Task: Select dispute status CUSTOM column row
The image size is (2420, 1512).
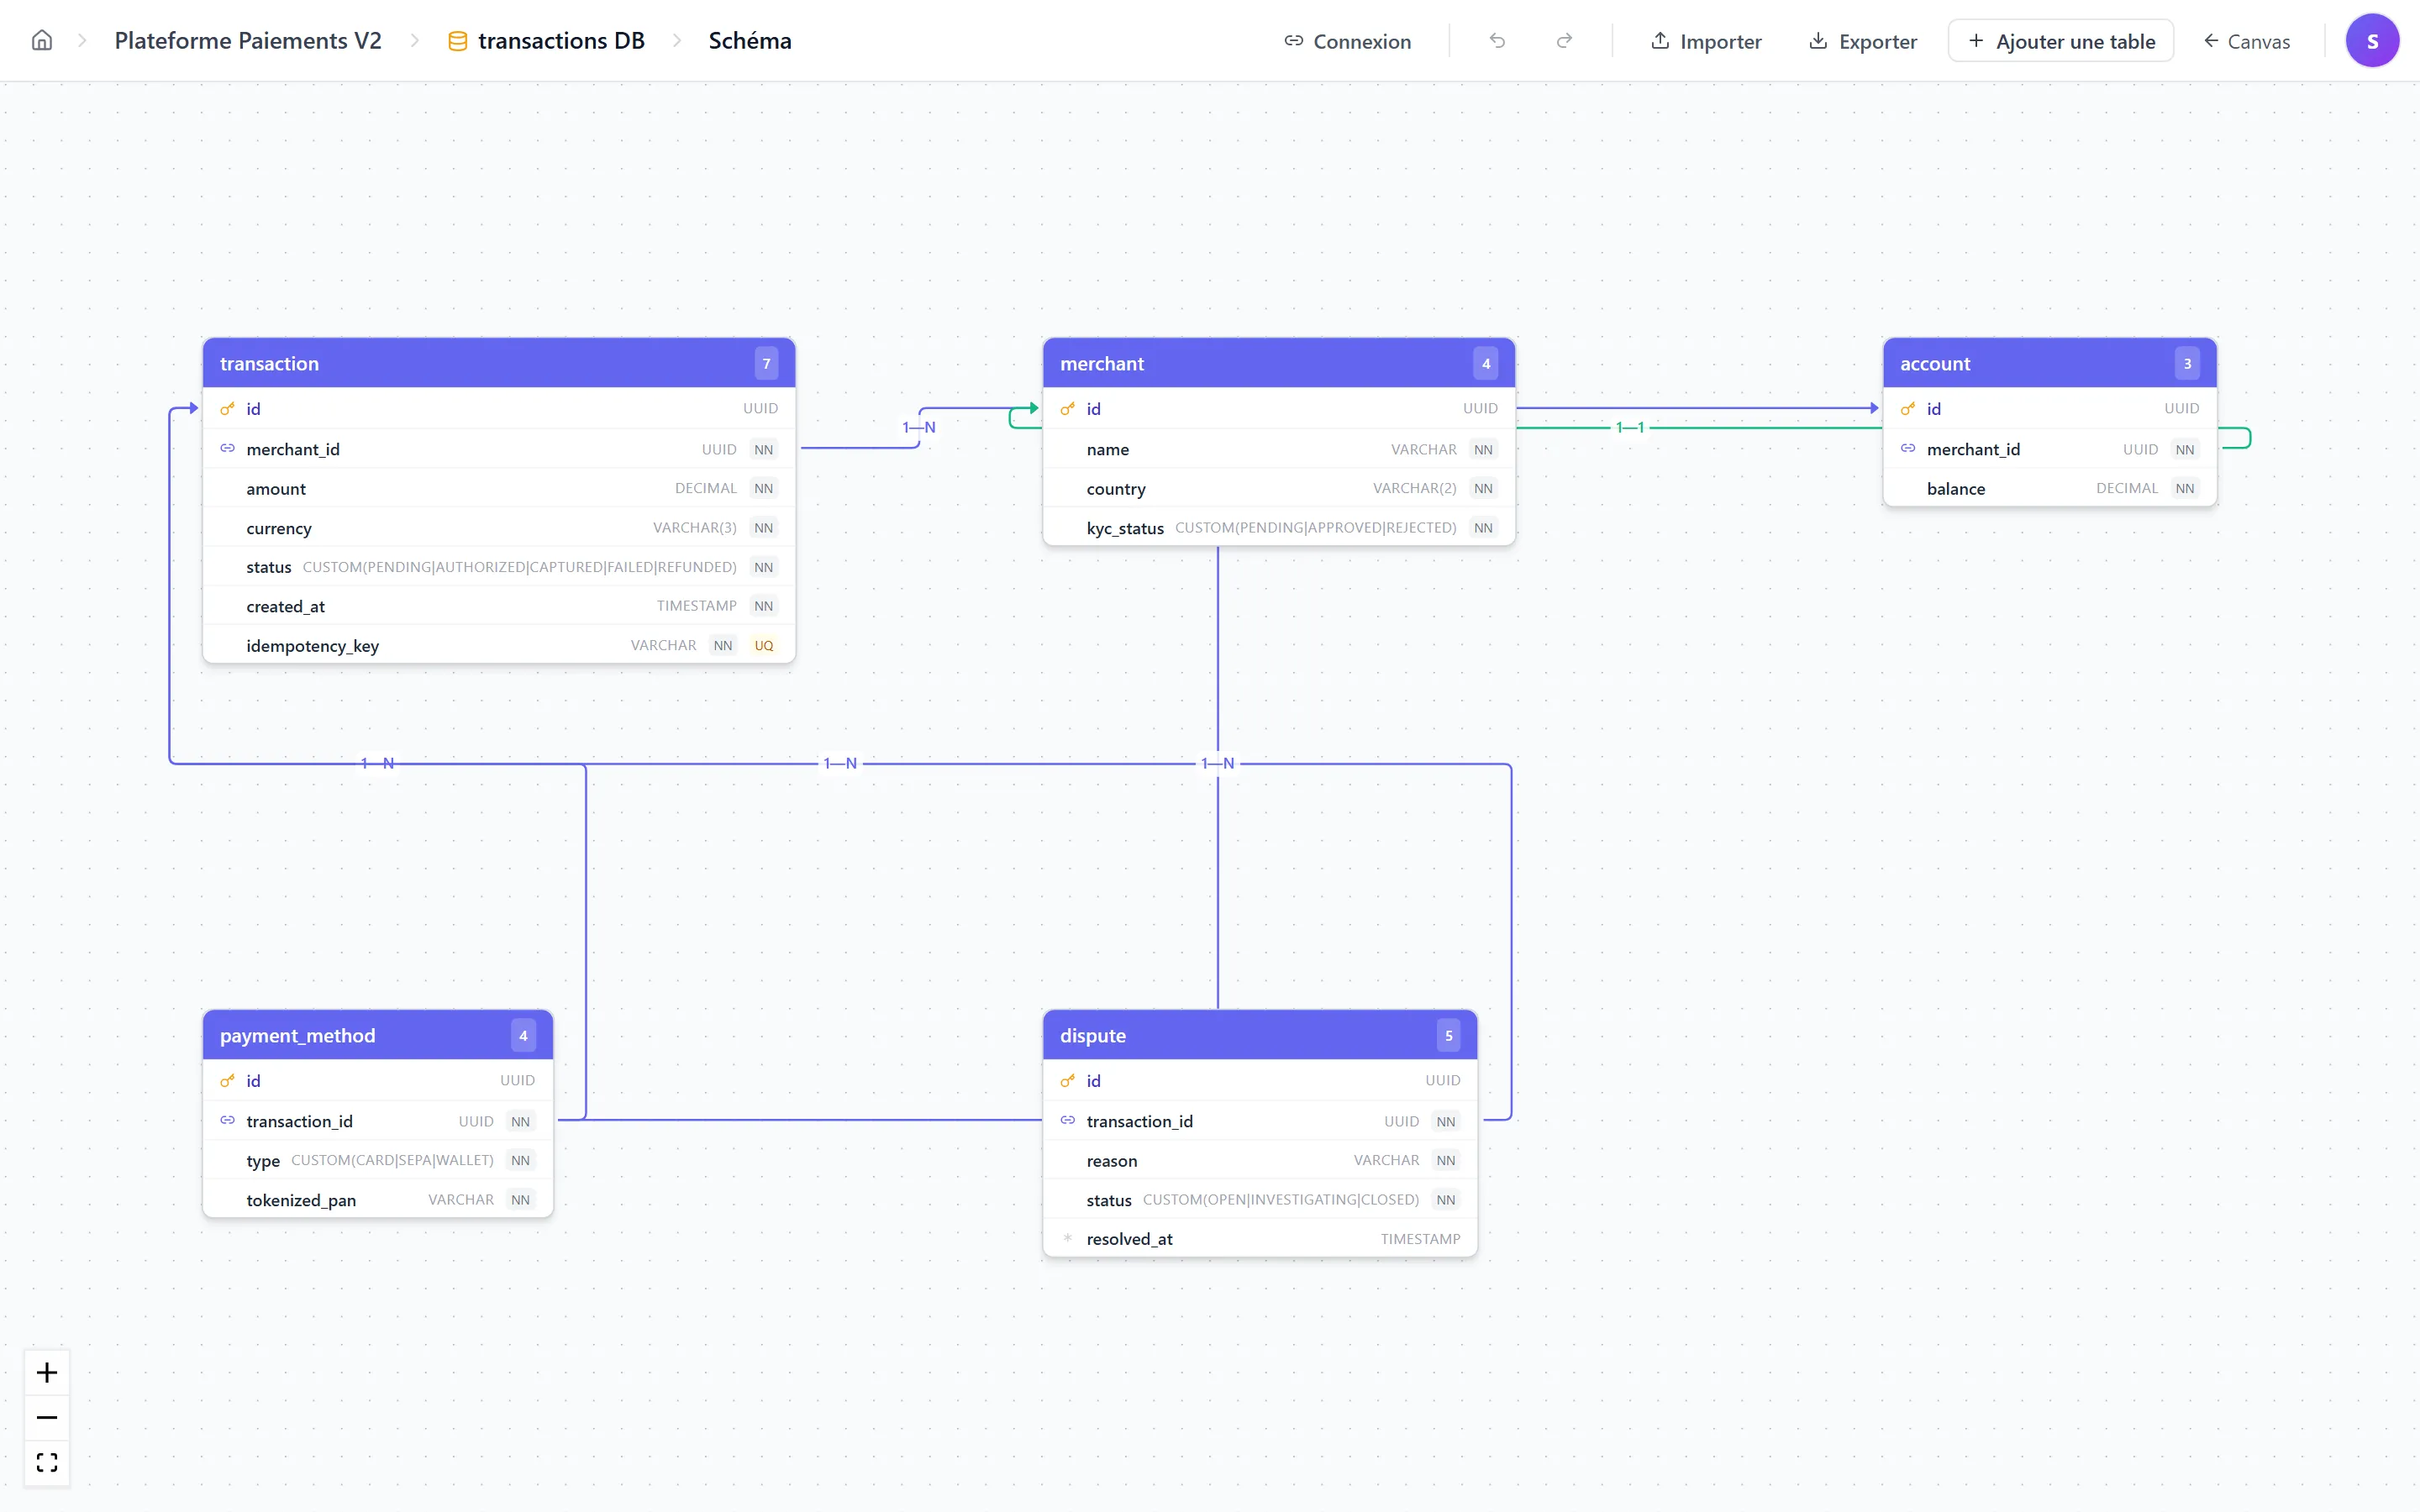Action: click(1260, 1199)
